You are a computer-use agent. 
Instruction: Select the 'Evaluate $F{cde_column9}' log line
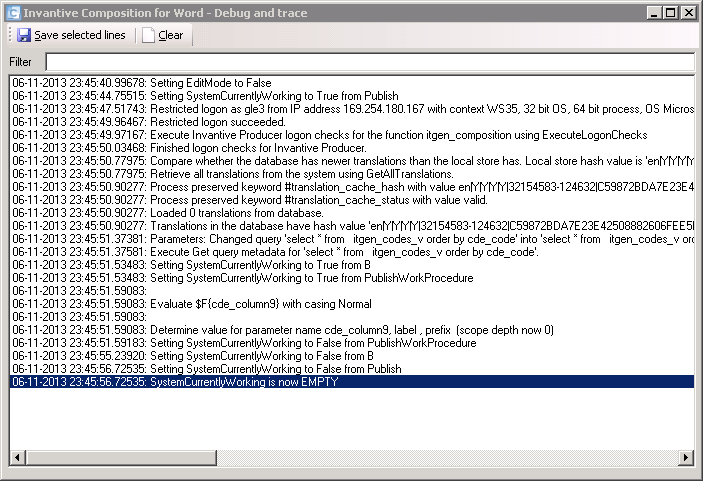pyautogui.click(x=352, y=304)
